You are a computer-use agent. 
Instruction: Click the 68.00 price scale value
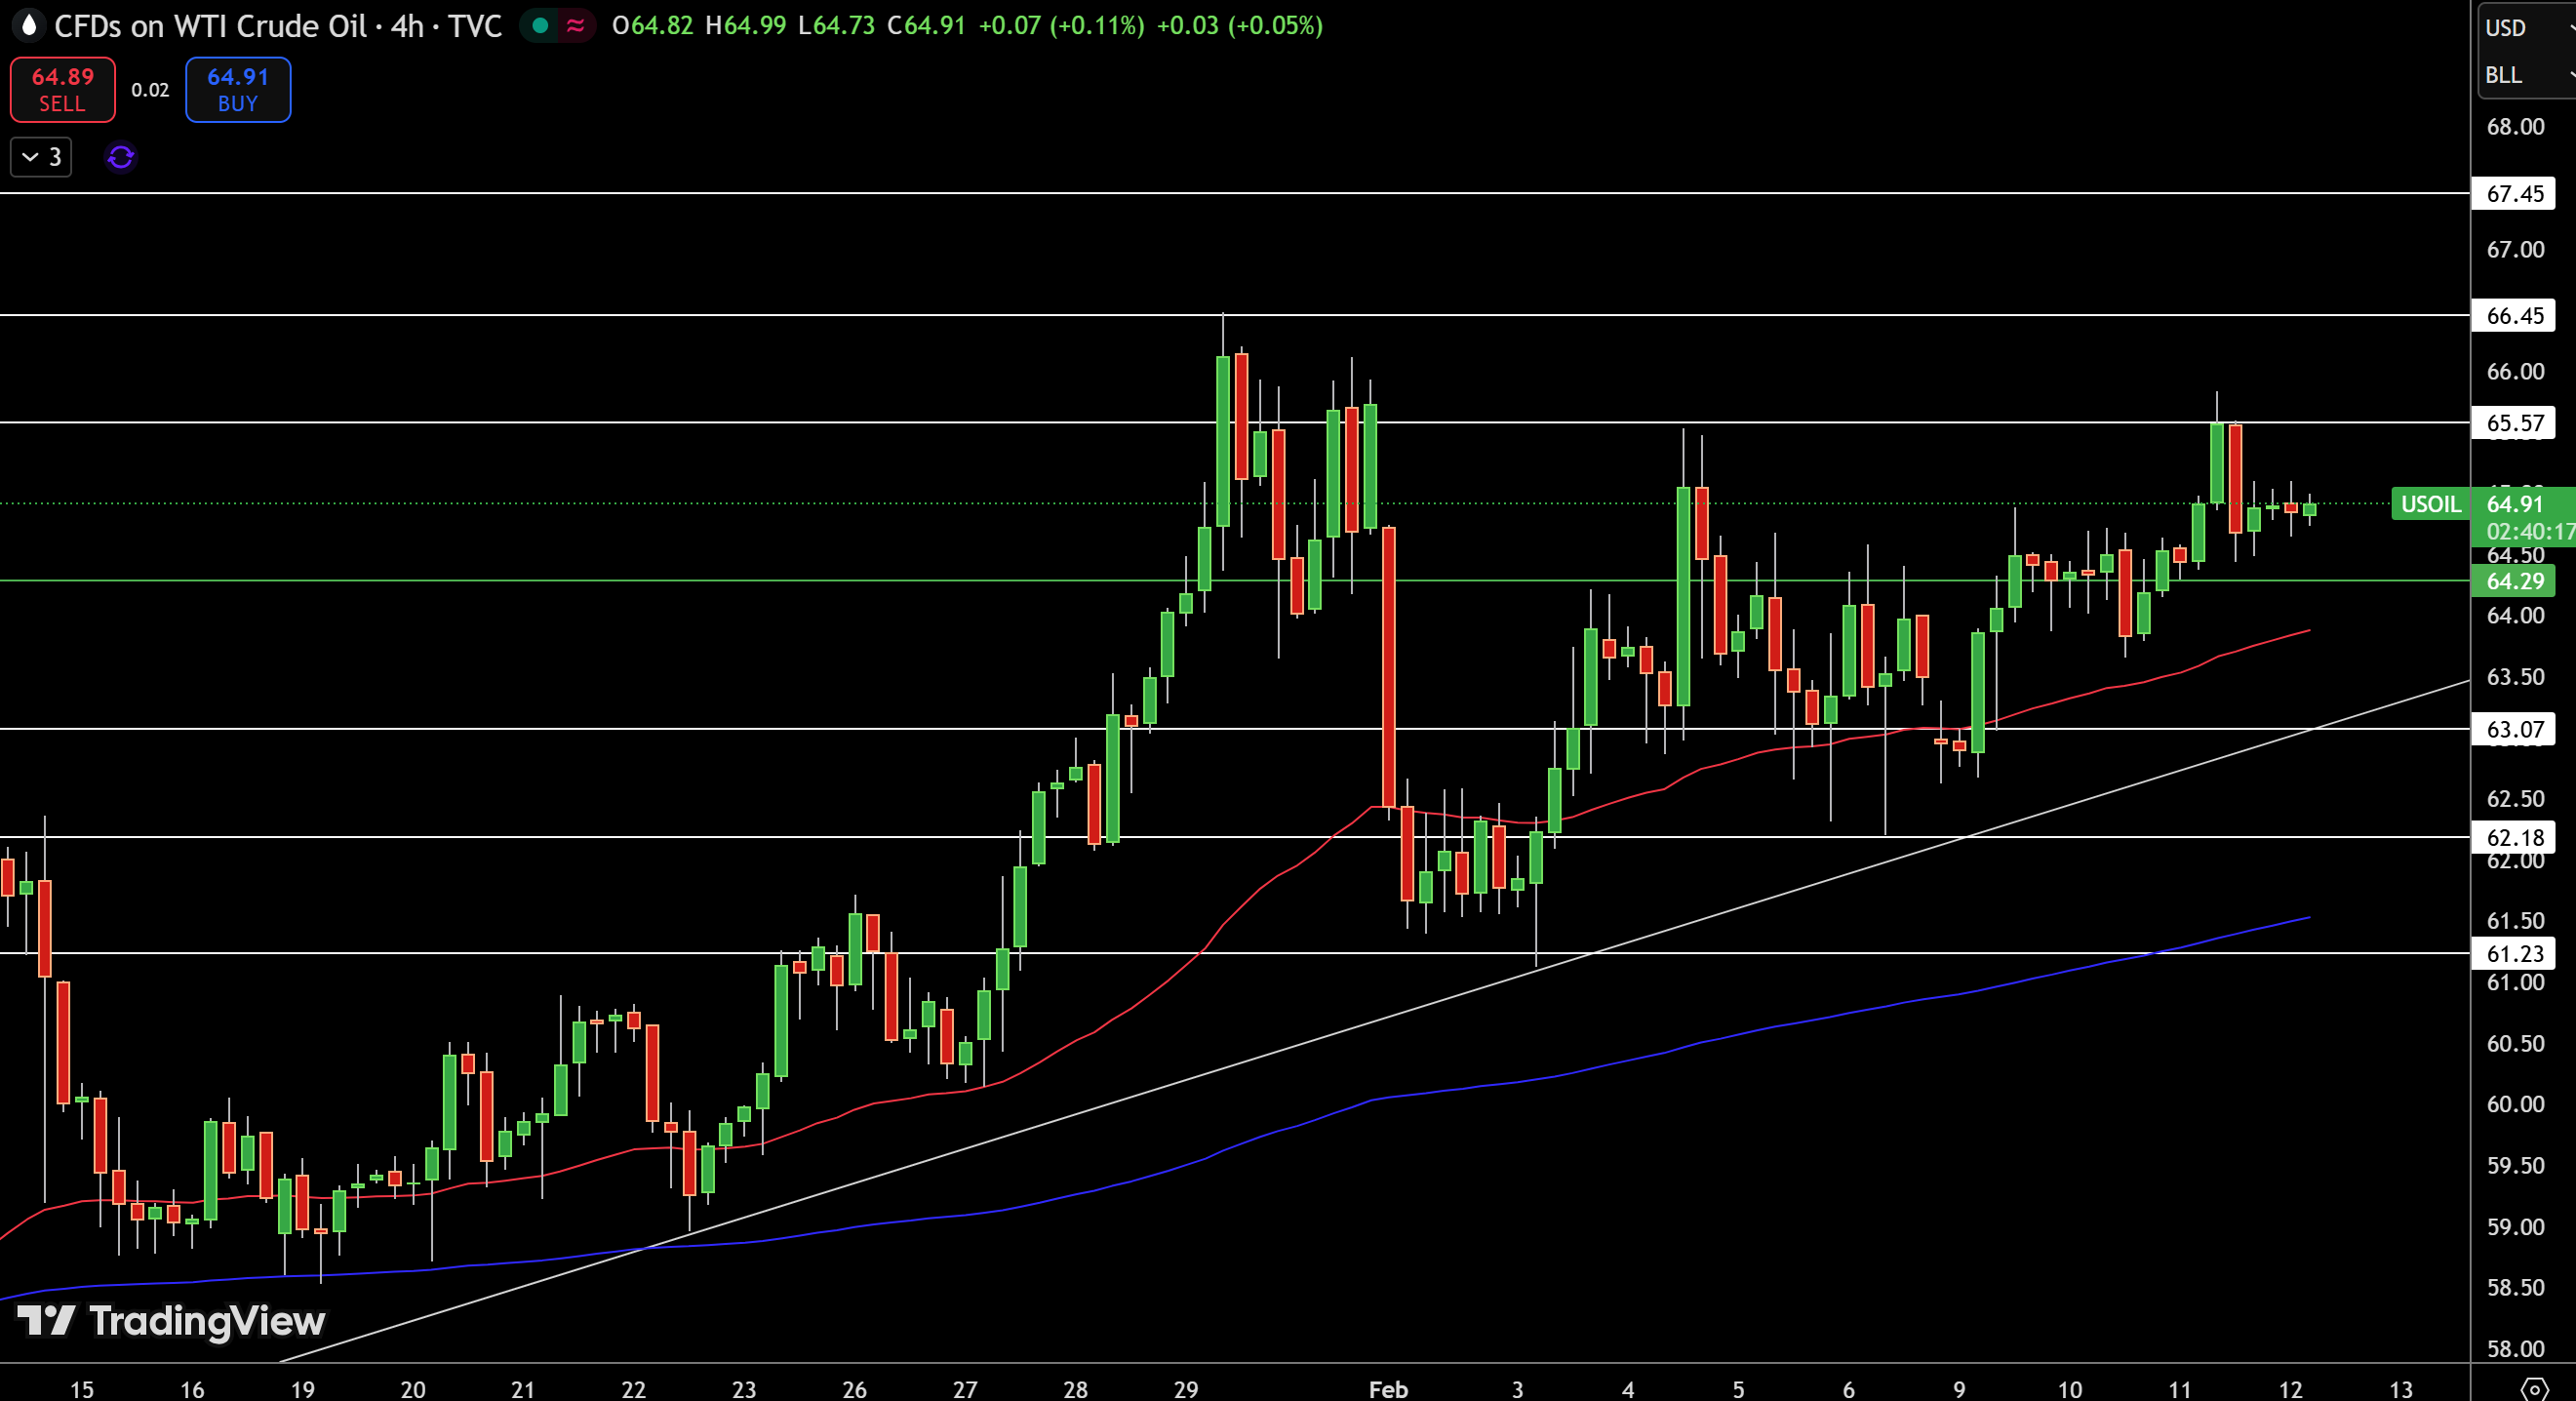click(x=2515, y=127)
